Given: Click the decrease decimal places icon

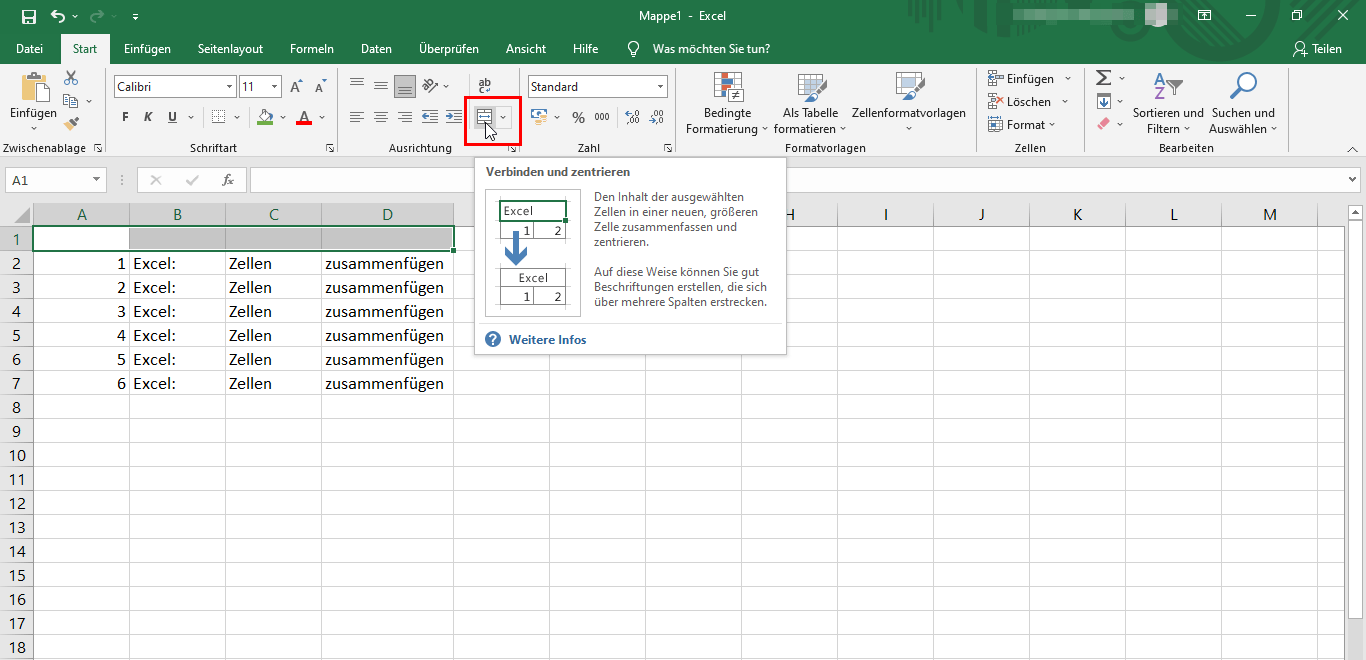Looking at the screenshot, I should [656, 117].
